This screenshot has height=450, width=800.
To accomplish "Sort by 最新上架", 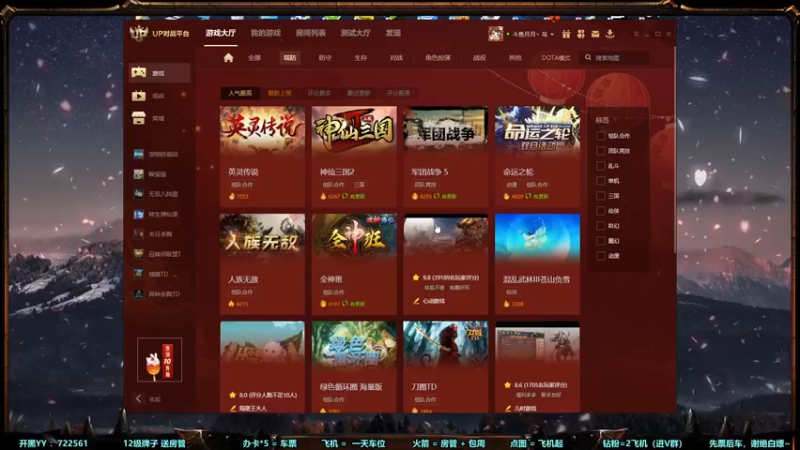I will point(280,93).
